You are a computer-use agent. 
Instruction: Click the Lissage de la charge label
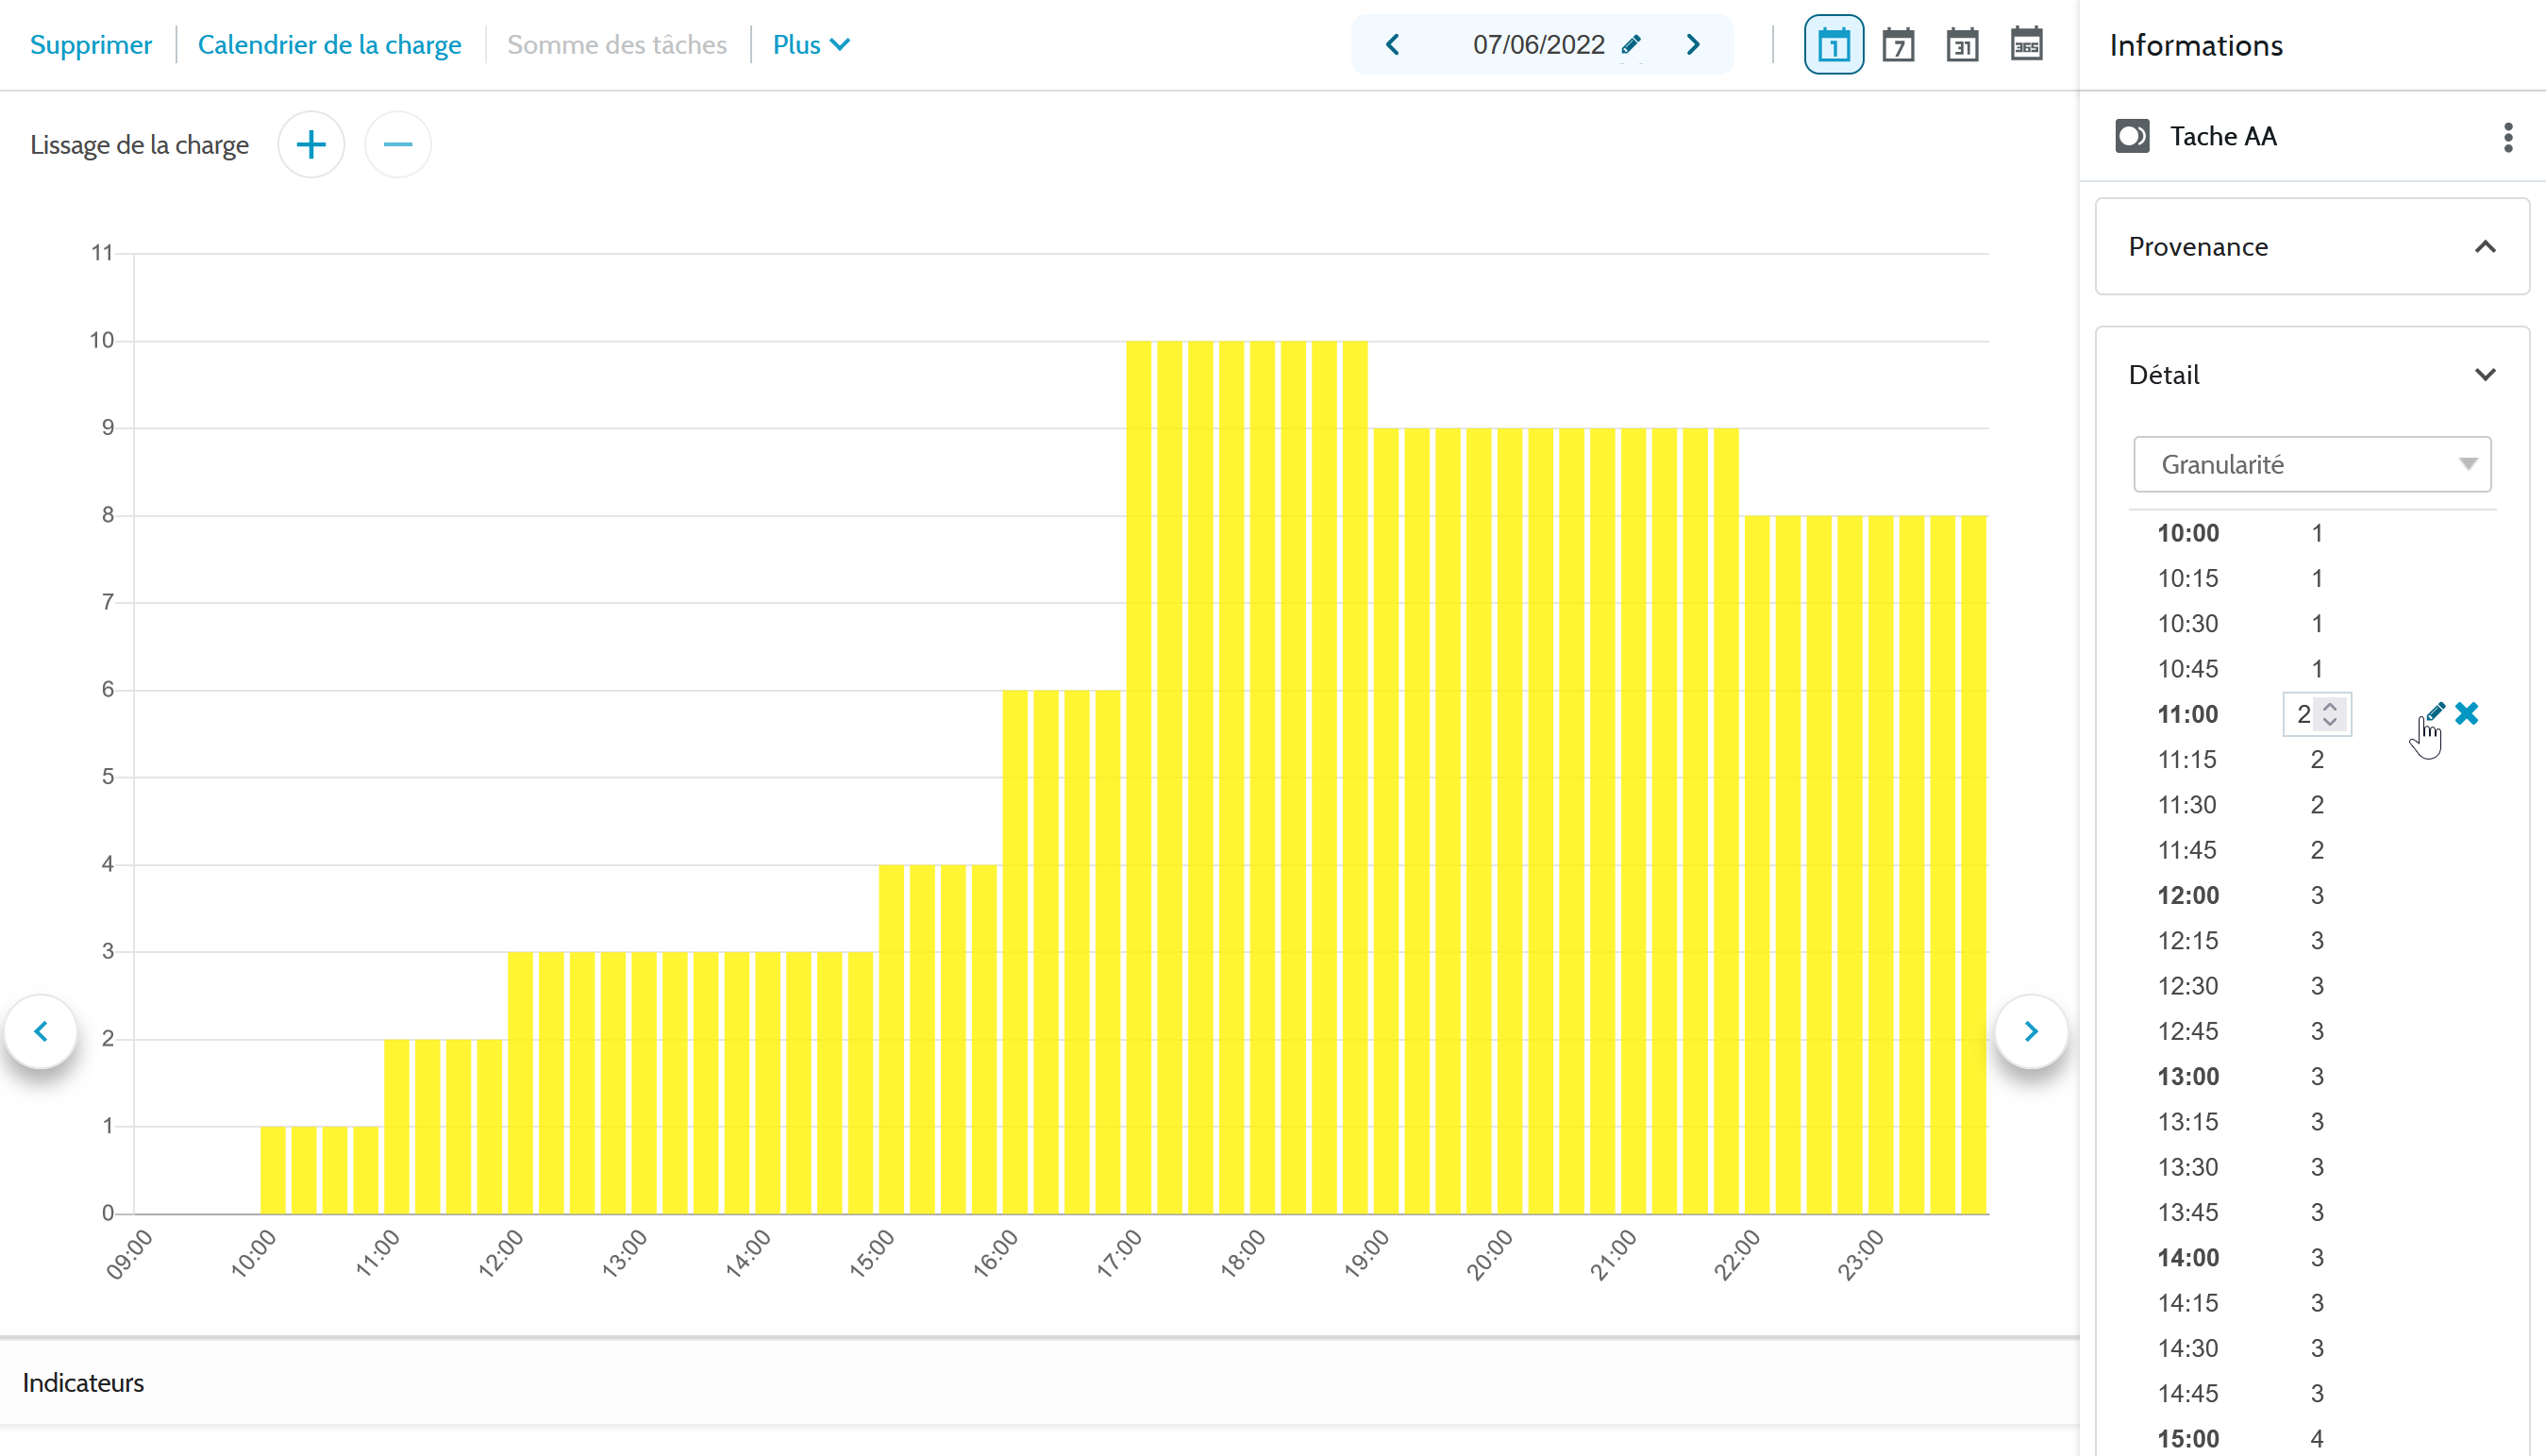(x=139, y=145)
